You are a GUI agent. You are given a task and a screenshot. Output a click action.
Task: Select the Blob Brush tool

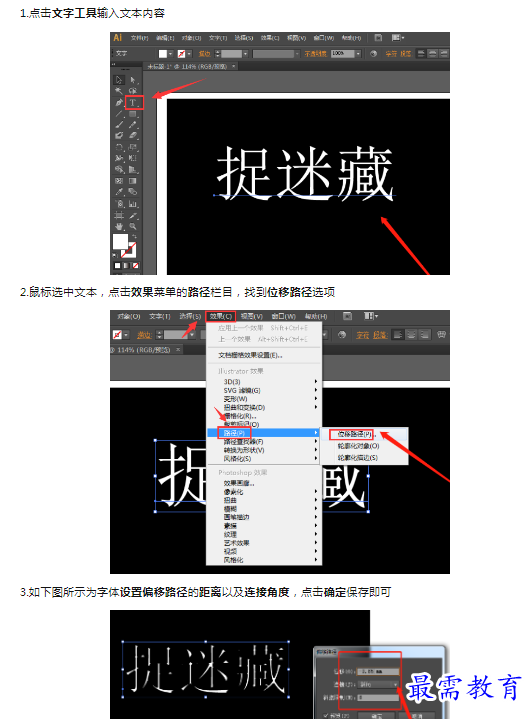tap(119, 136)
